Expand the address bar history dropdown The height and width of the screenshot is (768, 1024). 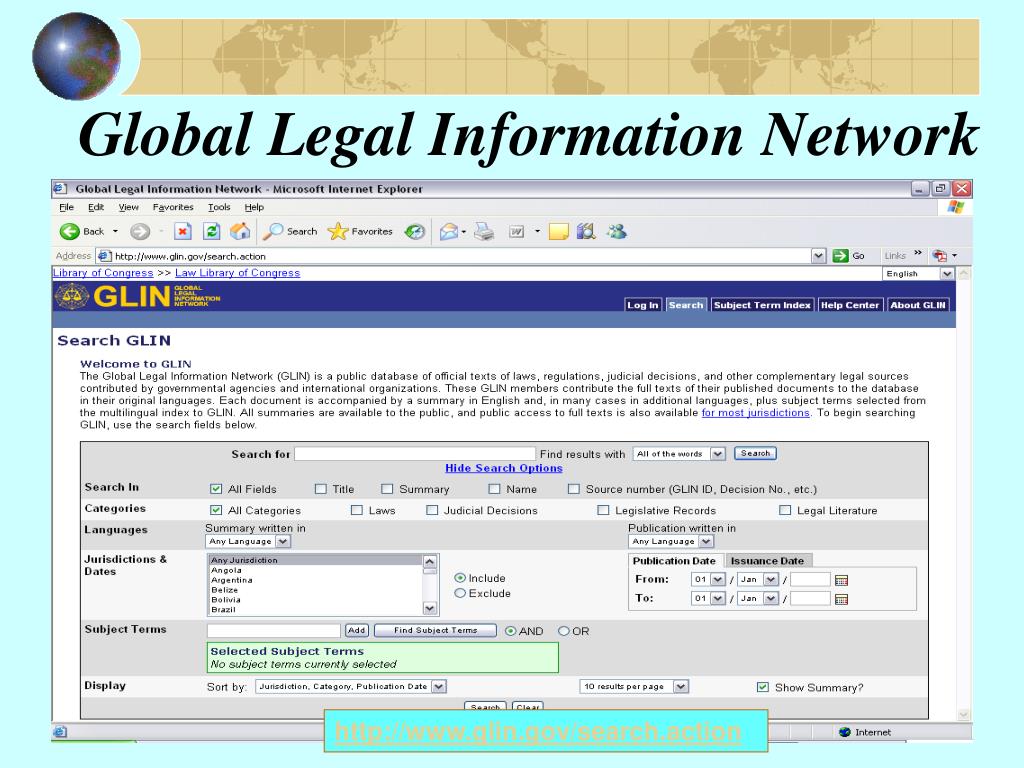pyautogui.click(x=818, y=256)
